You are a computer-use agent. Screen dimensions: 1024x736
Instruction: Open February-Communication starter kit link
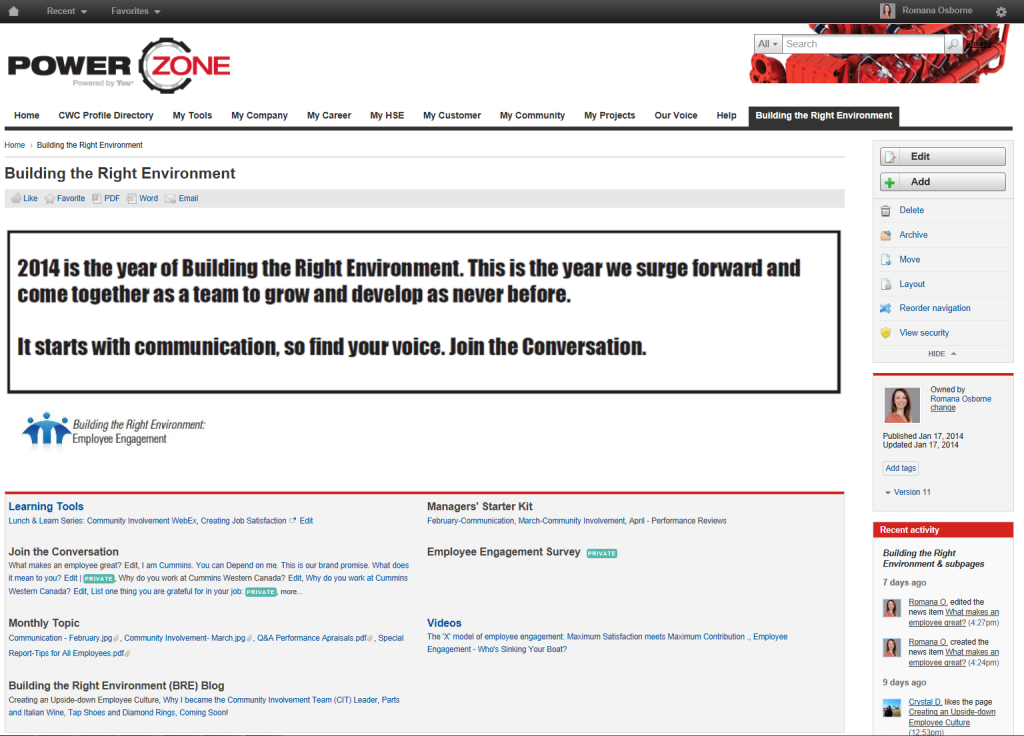click(x=470, y=521)
